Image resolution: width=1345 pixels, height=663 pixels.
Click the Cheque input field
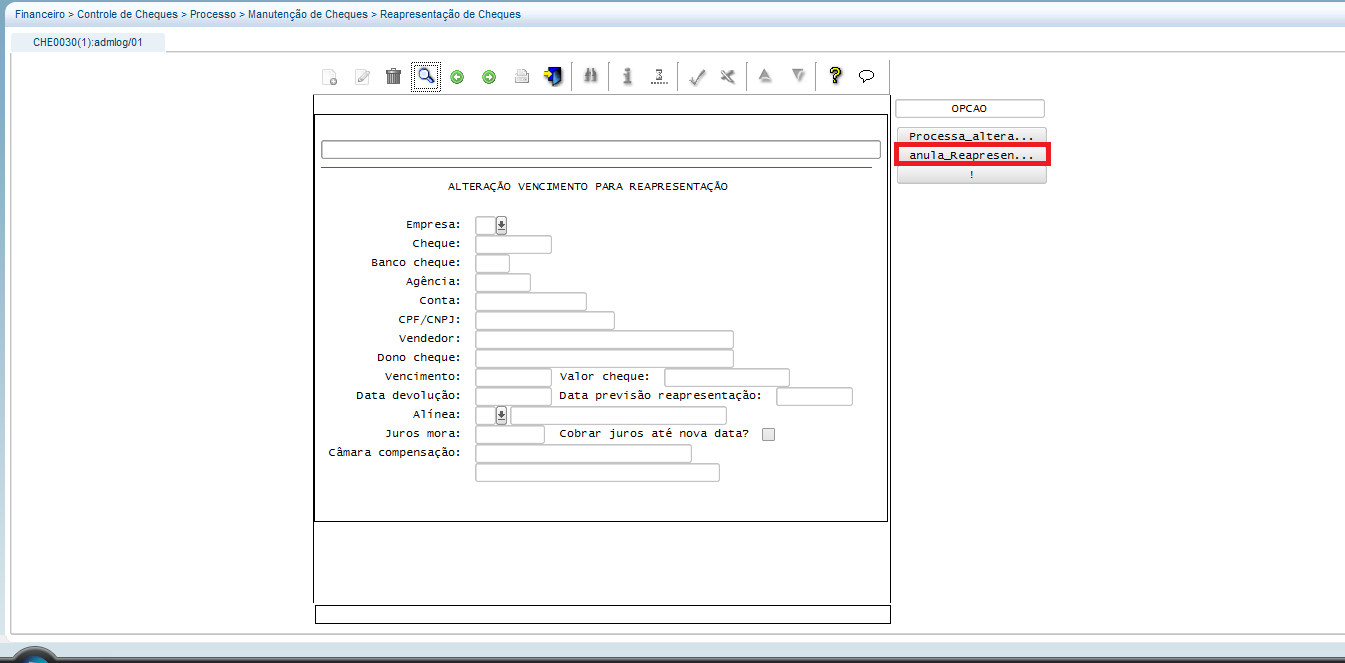tap(513, 244)
